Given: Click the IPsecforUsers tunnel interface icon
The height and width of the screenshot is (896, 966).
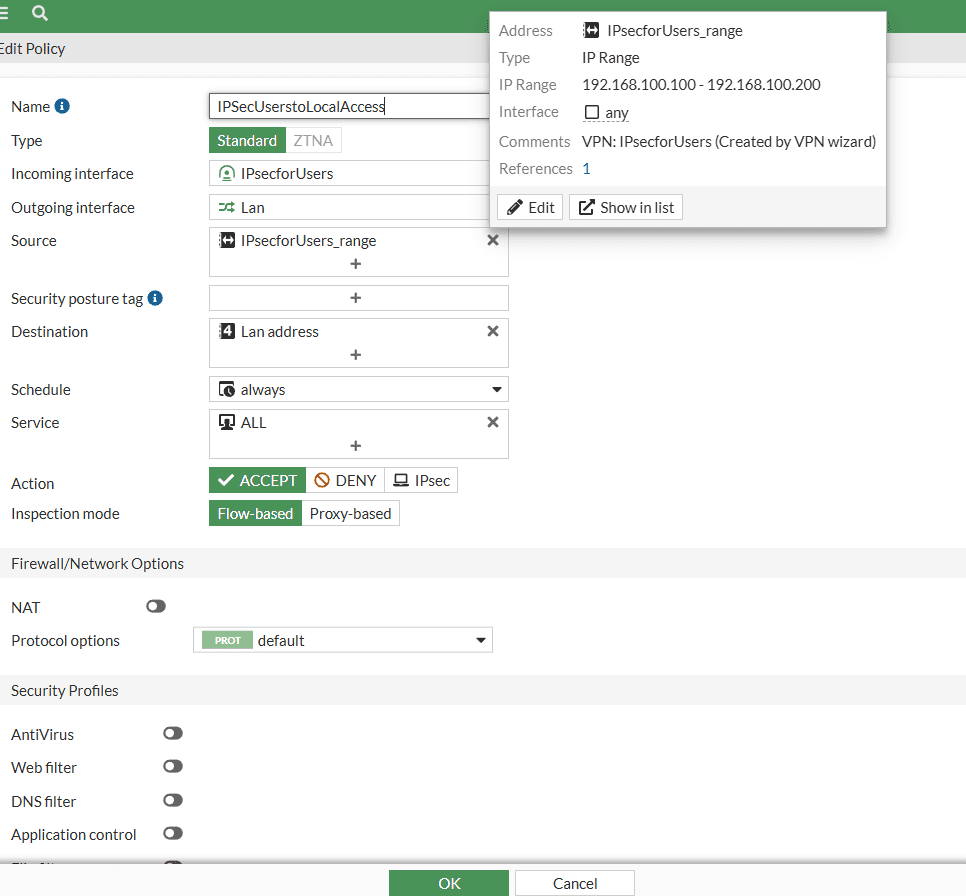Looking at the screenshot, I should coord(227,174).
